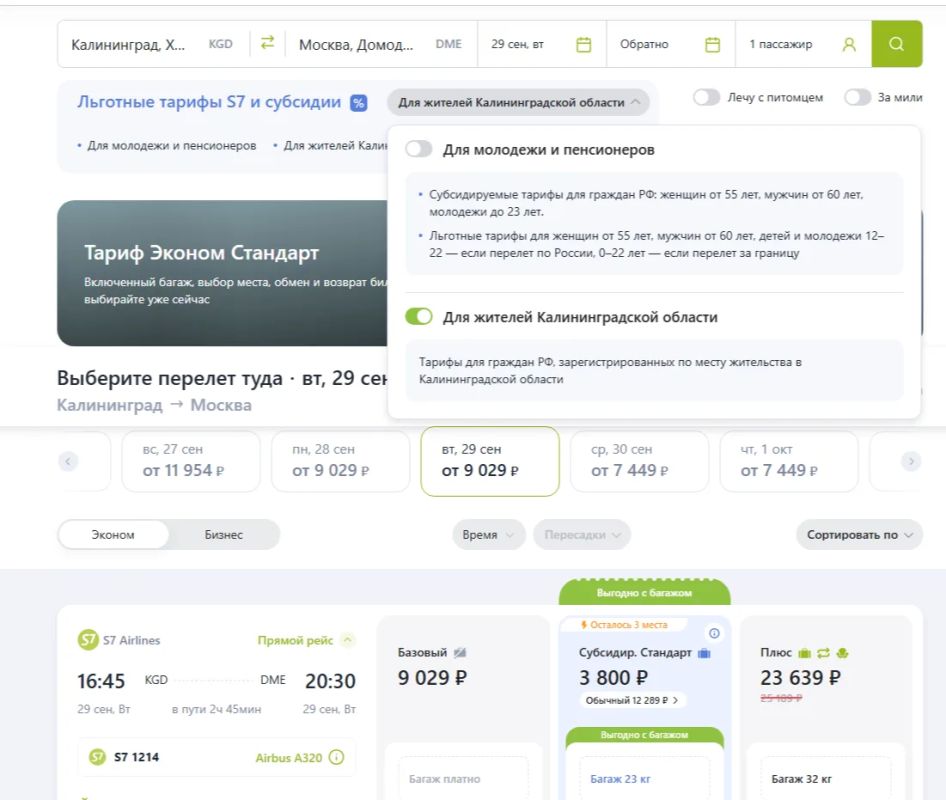The height and width of the screenshot is (800, 946).
Task: Select date пн, 28 сен
Action: click(x=340, y=461)
